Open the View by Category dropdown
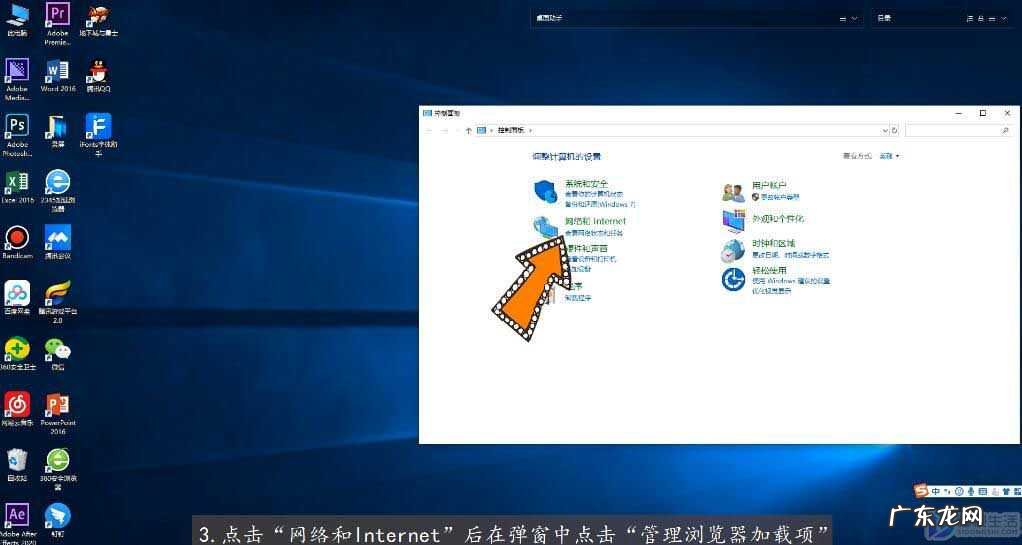The image size is (1022, 545). click(890, 156)
